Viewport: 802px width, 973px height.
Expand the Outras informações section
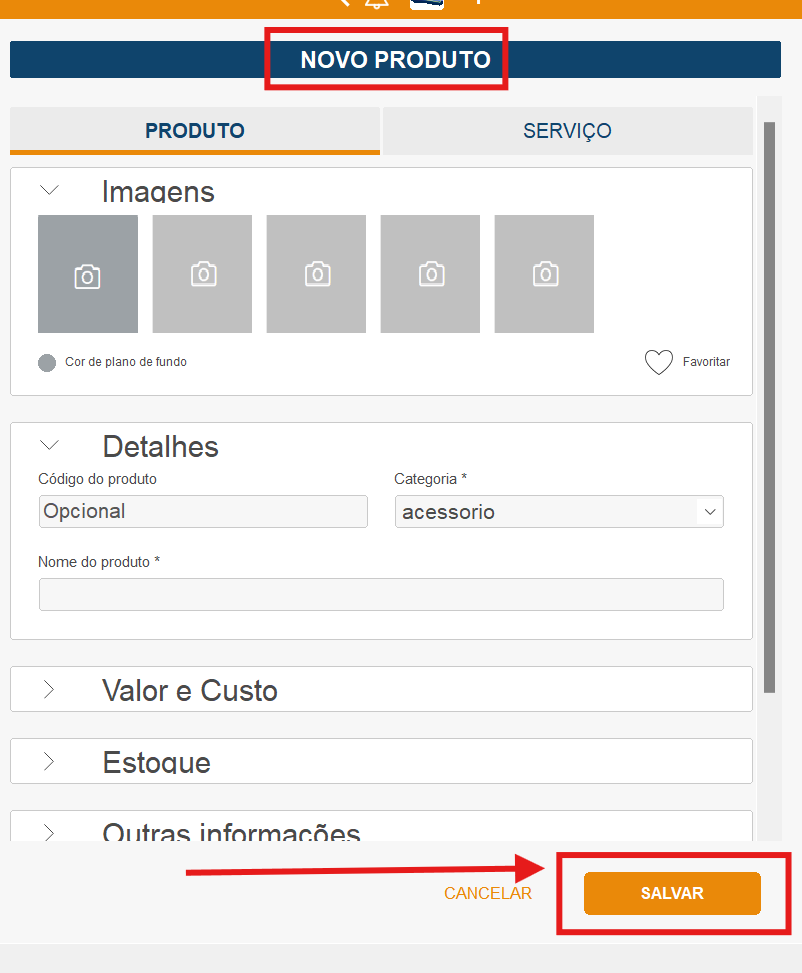coord(49,830)
